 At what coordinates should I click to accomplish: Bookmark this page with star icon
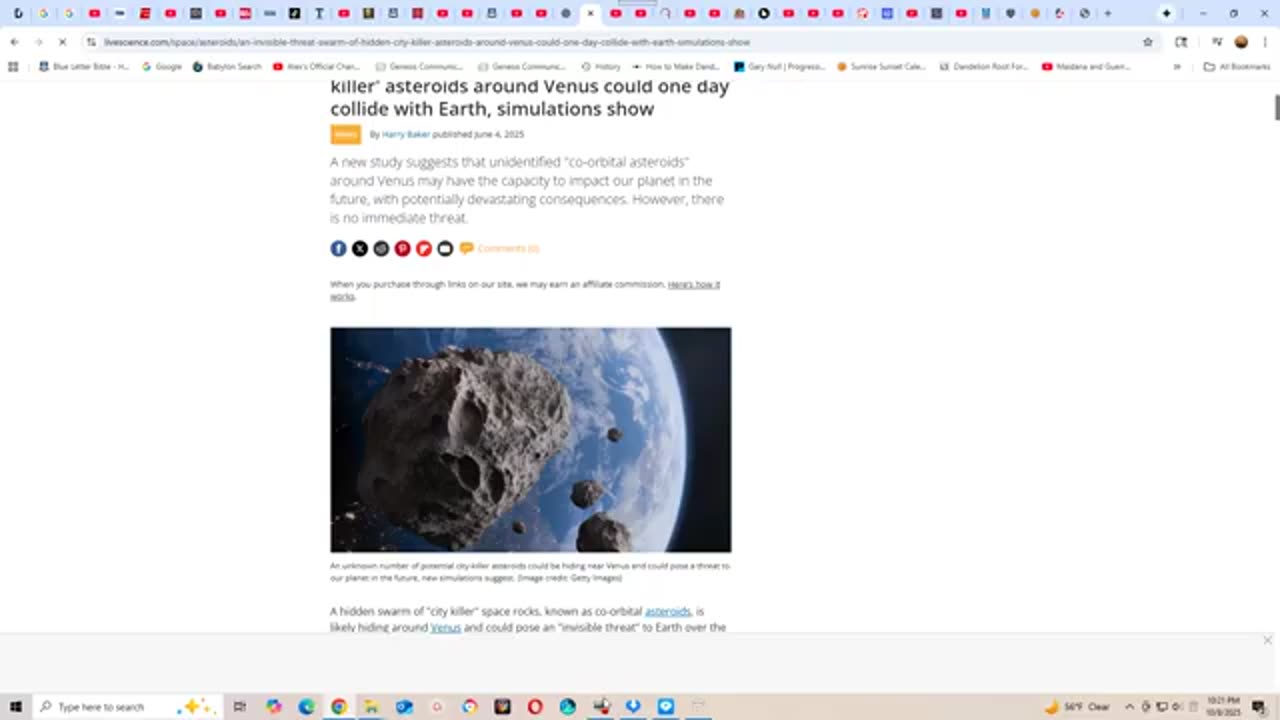click(1148, 42)
